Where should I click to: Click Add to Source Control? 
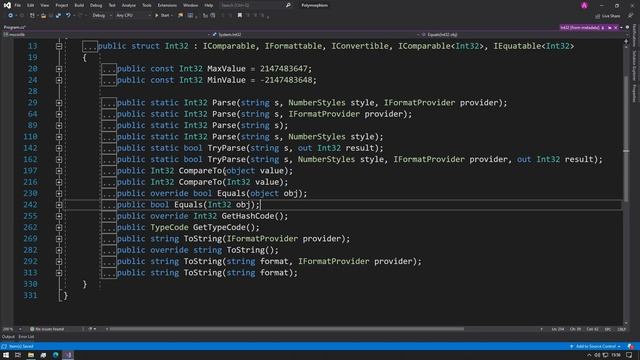tap(596, 346)
